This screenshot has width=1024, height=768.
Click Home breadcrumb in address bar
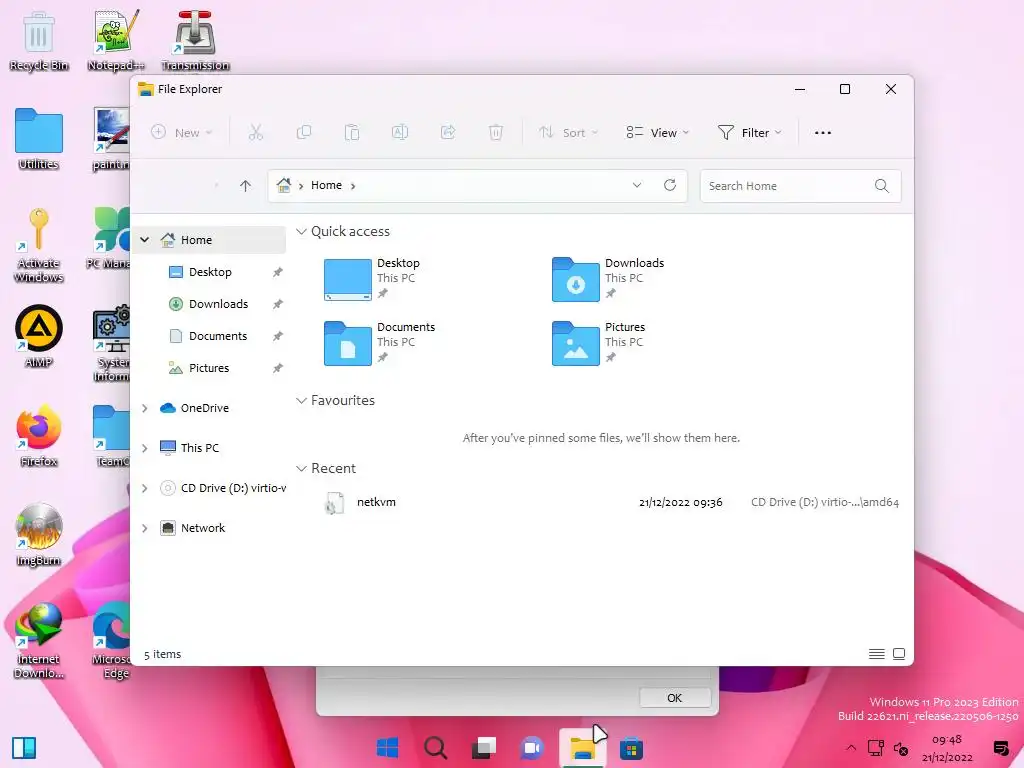pos(326,185)
